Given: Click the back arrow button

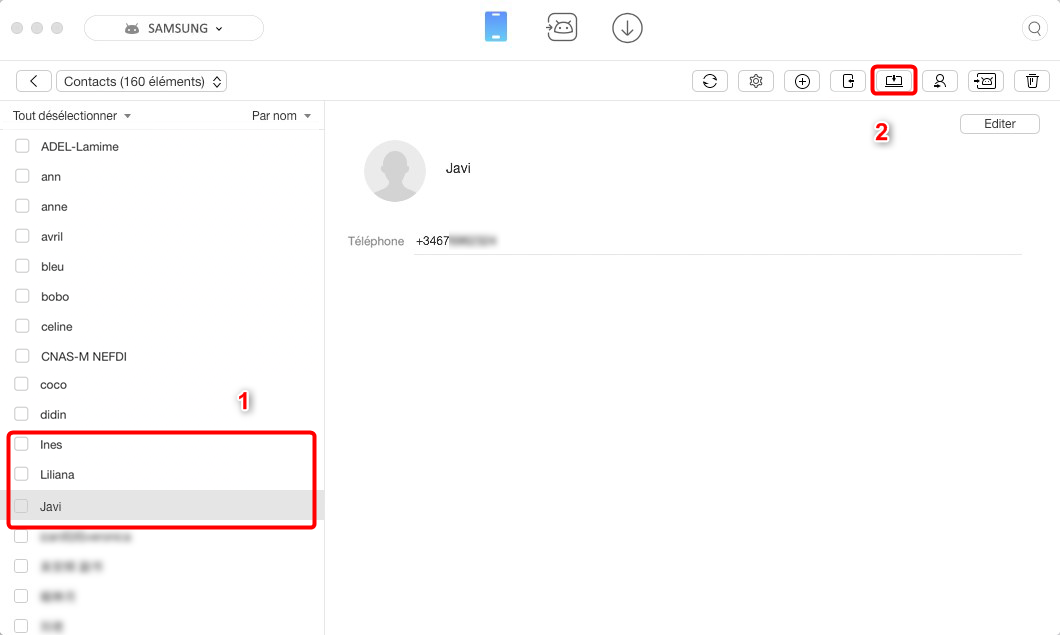Looking at the screenshot, I should pos(33,81).
